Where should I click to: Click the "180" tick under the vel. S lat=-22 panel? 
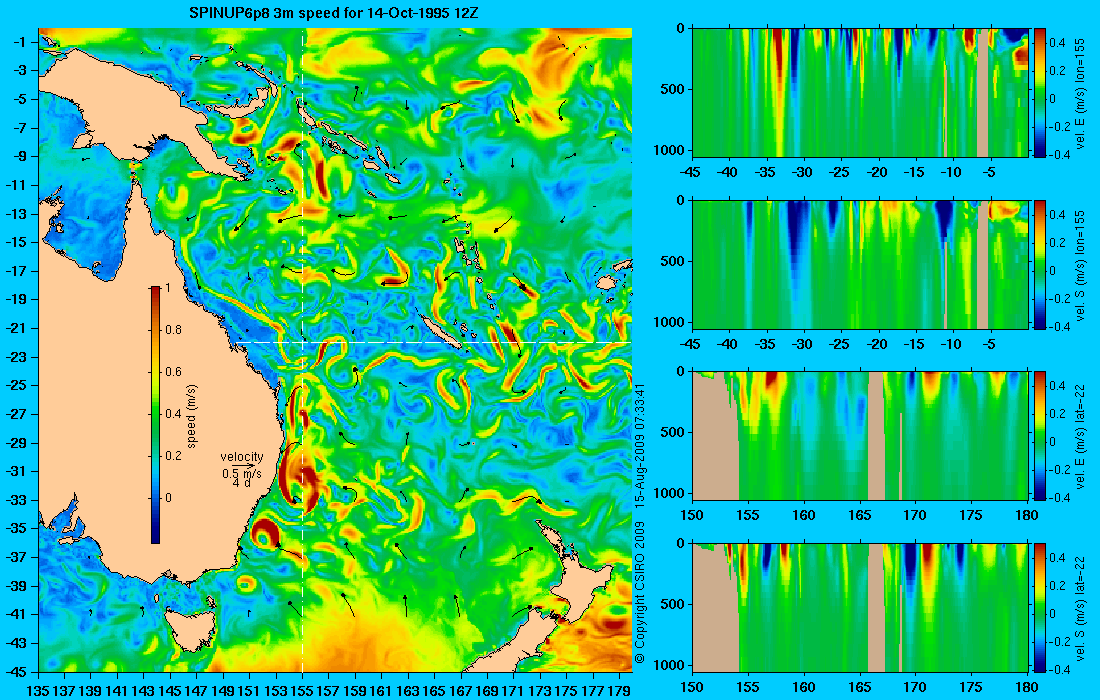(x=1026, y=687)
